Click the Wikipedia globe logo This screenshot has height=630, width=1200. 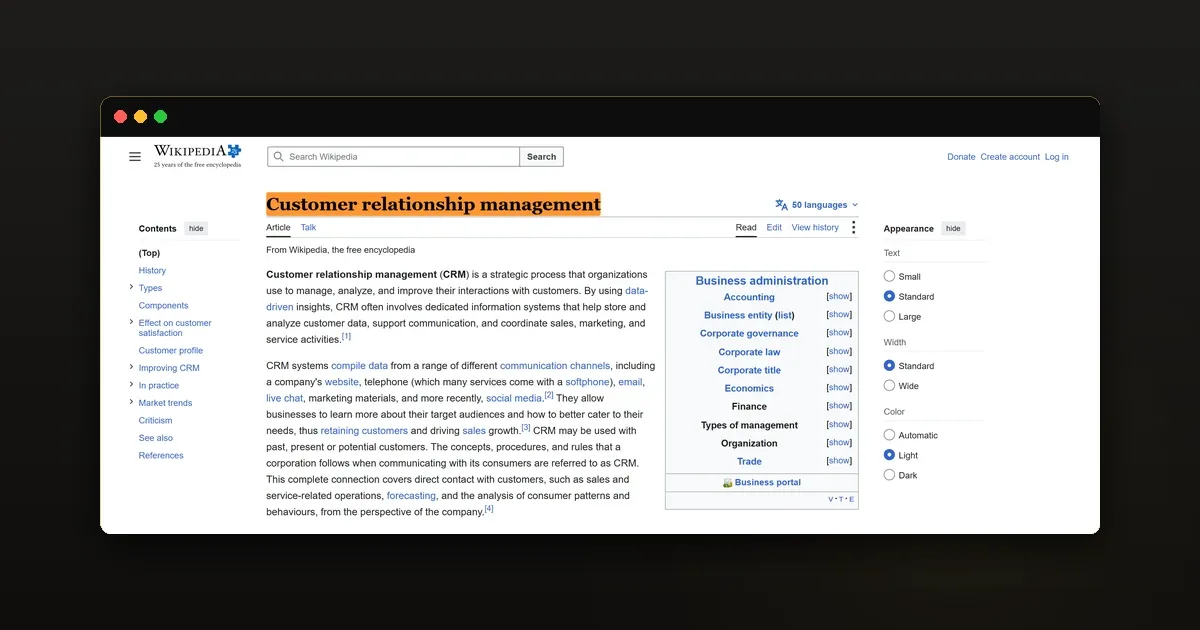point(197,156)
